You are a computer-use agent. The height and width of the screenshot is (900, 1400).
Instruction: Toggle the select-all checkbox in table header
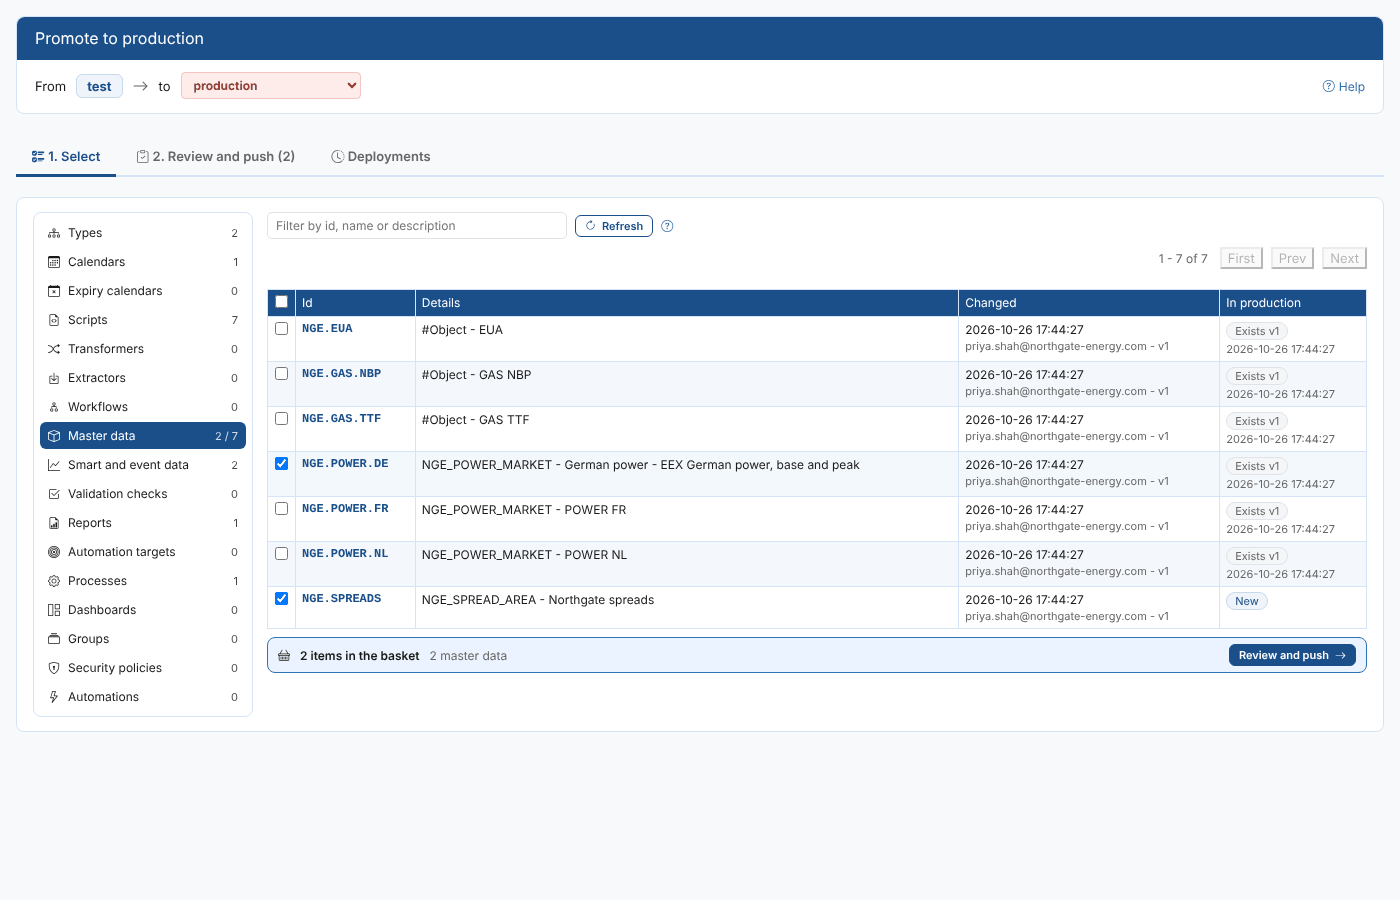click(x=281, y=302)
